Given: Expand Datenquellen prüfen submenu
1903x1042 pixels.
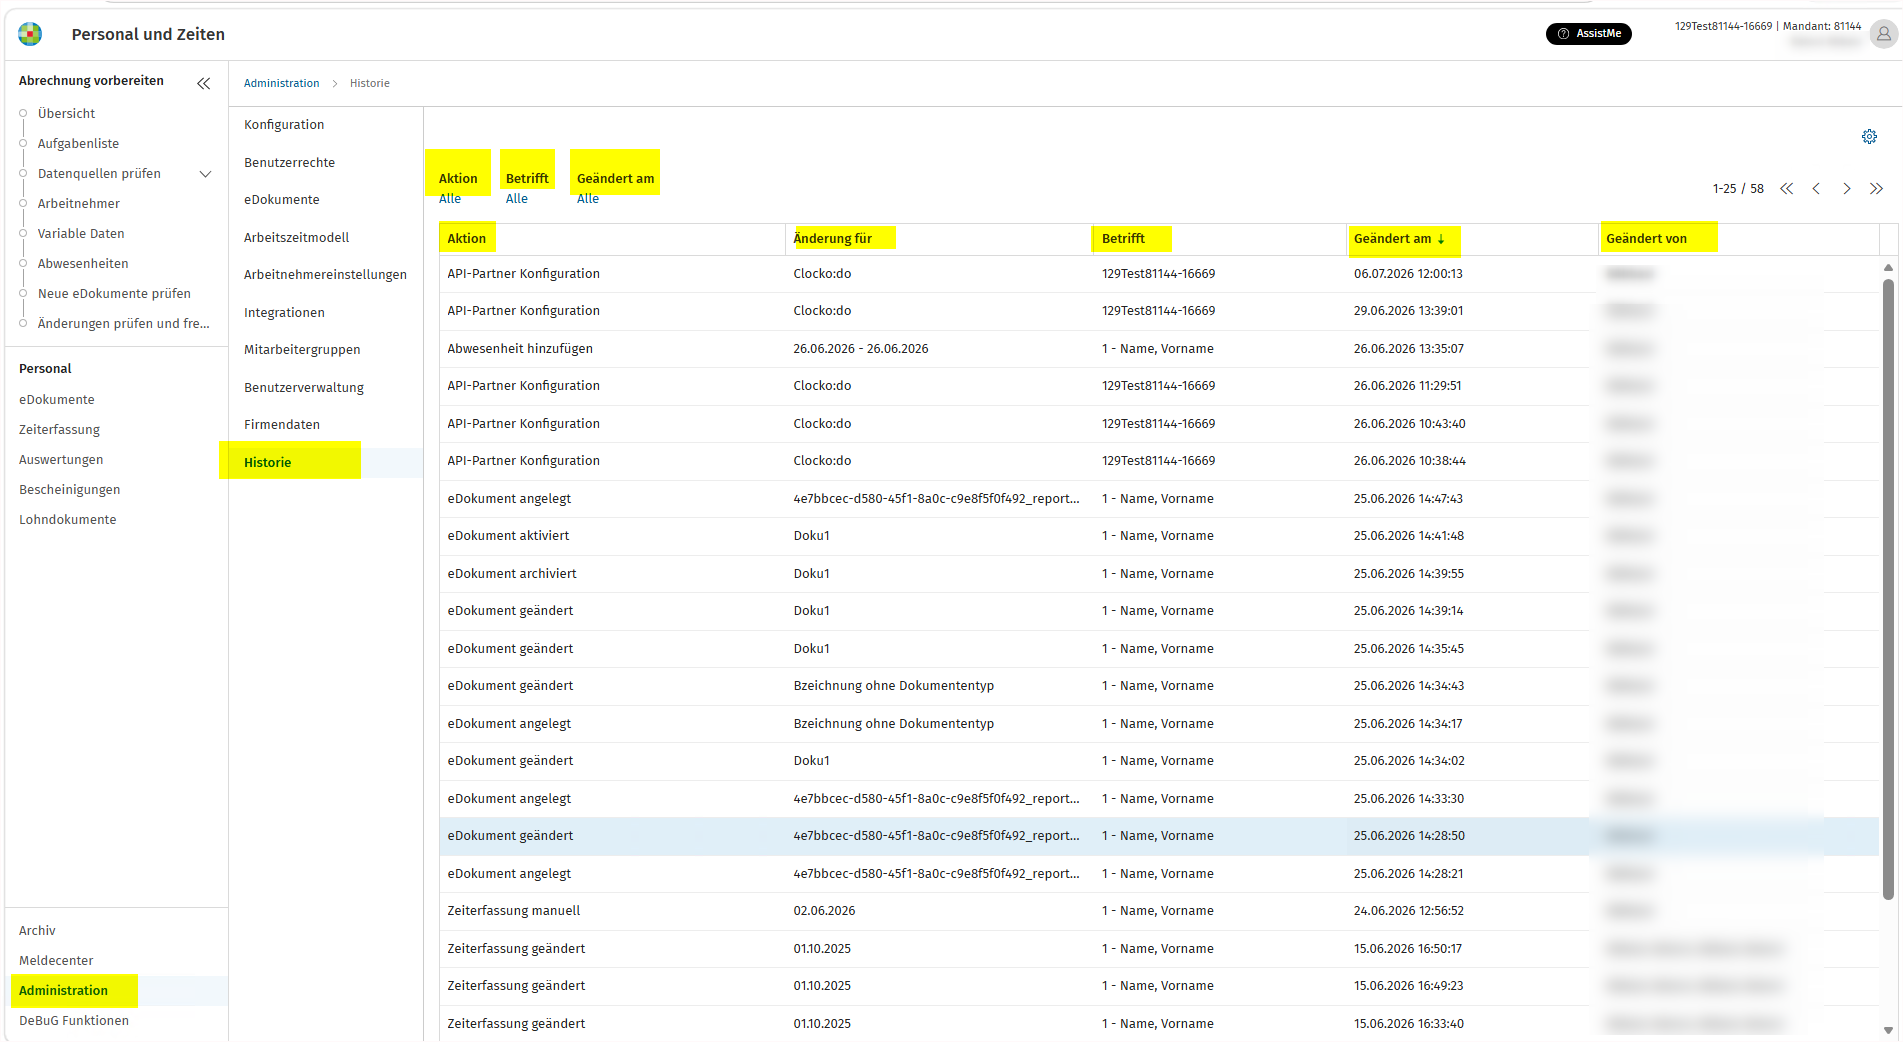Looking at the screenshot, I should (x=206, y=174).
